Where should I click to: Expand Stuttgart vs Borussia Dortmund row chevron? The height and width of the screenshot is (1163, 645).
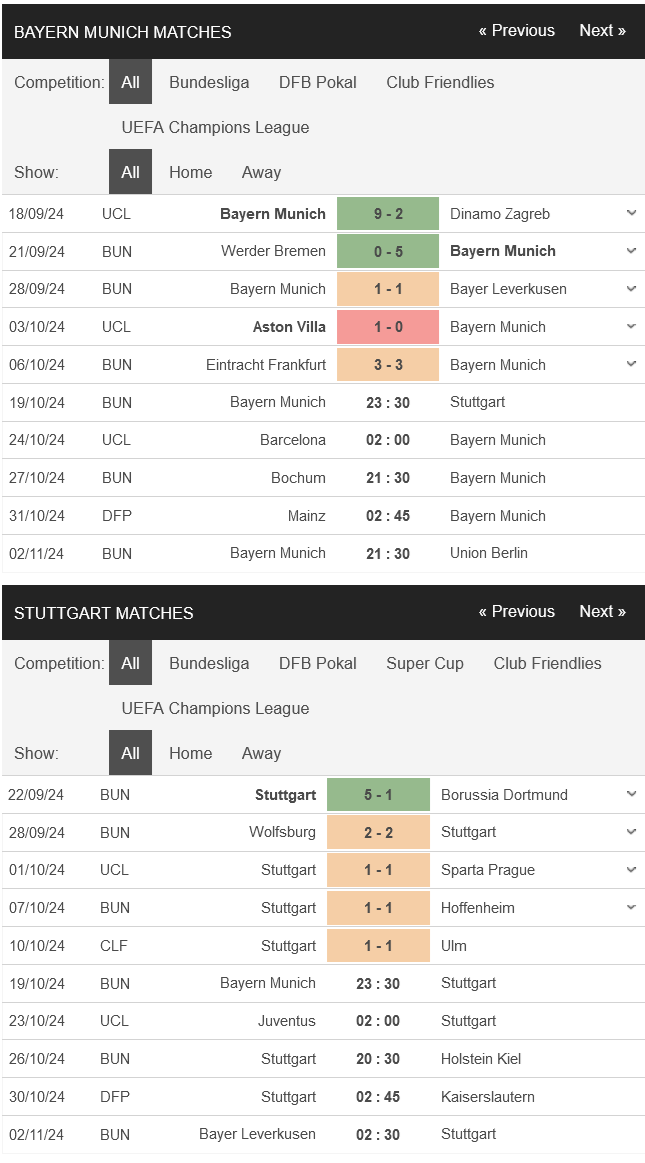coord(631,794)
